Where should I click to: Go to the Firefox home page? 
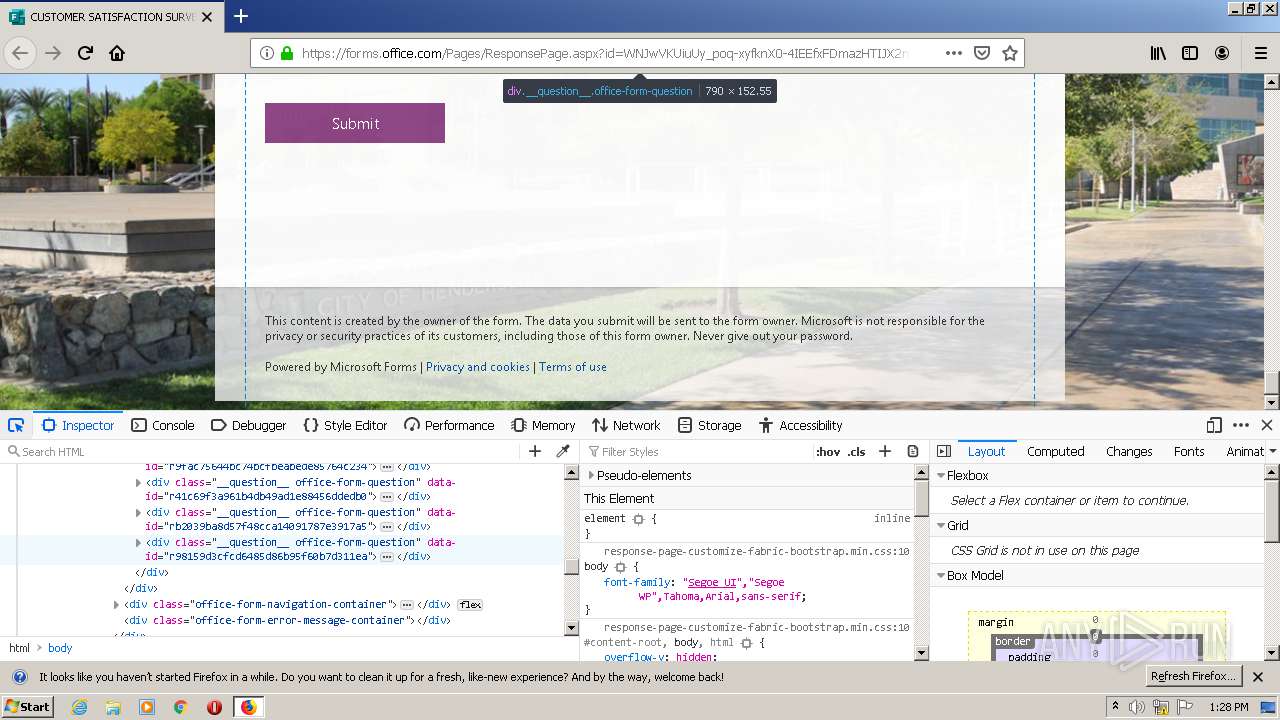click(117, 53)
